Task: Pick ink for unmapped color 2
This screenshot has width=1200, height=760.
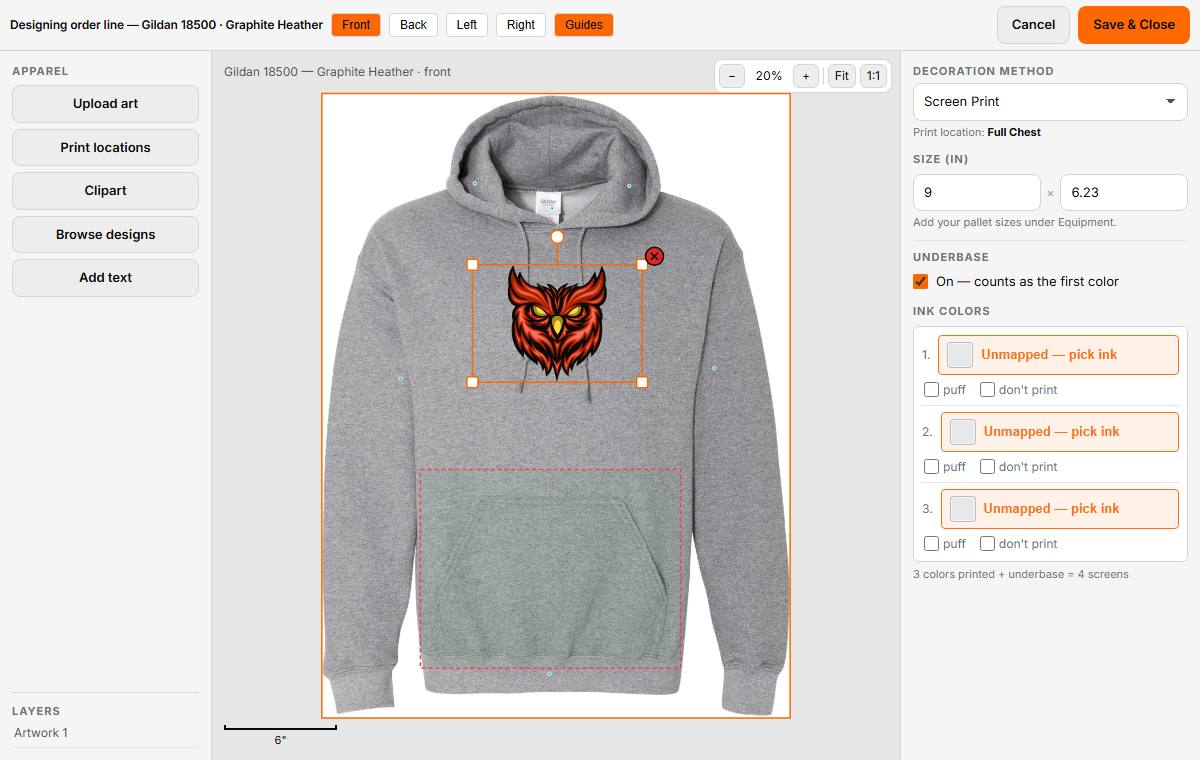Action: [x=1060, y=432]
